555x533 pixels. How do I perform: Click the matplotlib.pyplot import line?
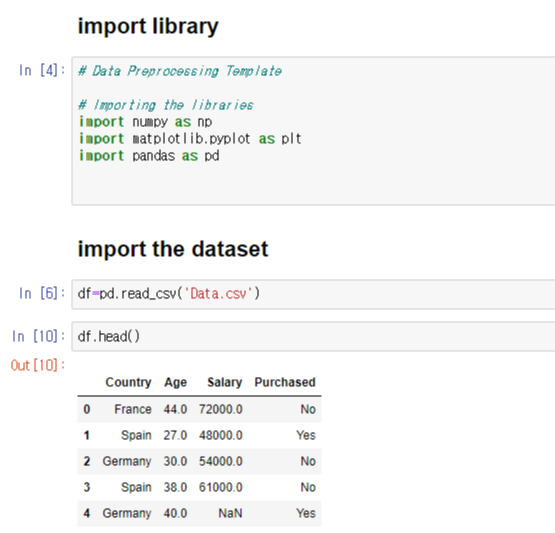click(x=190, y=139)
